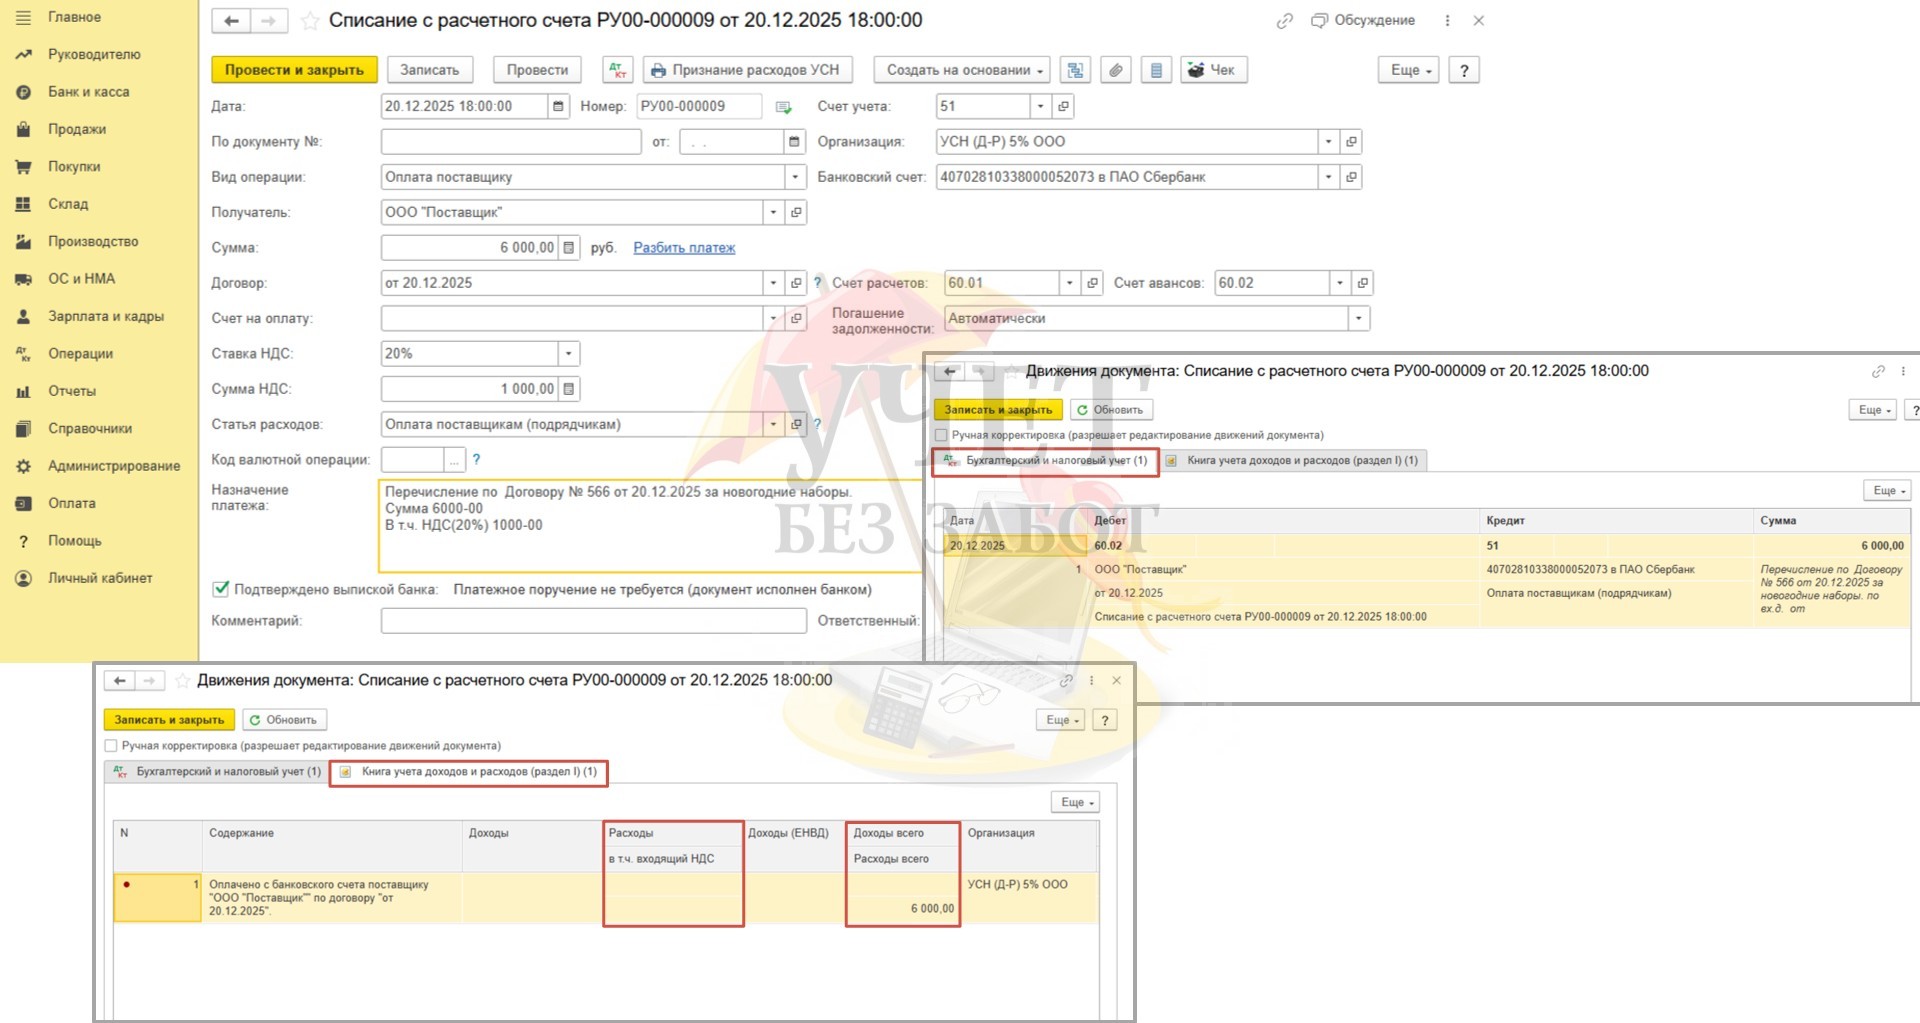Click the back arrow navigation button

pyautogui.click(x=231, y=21)
